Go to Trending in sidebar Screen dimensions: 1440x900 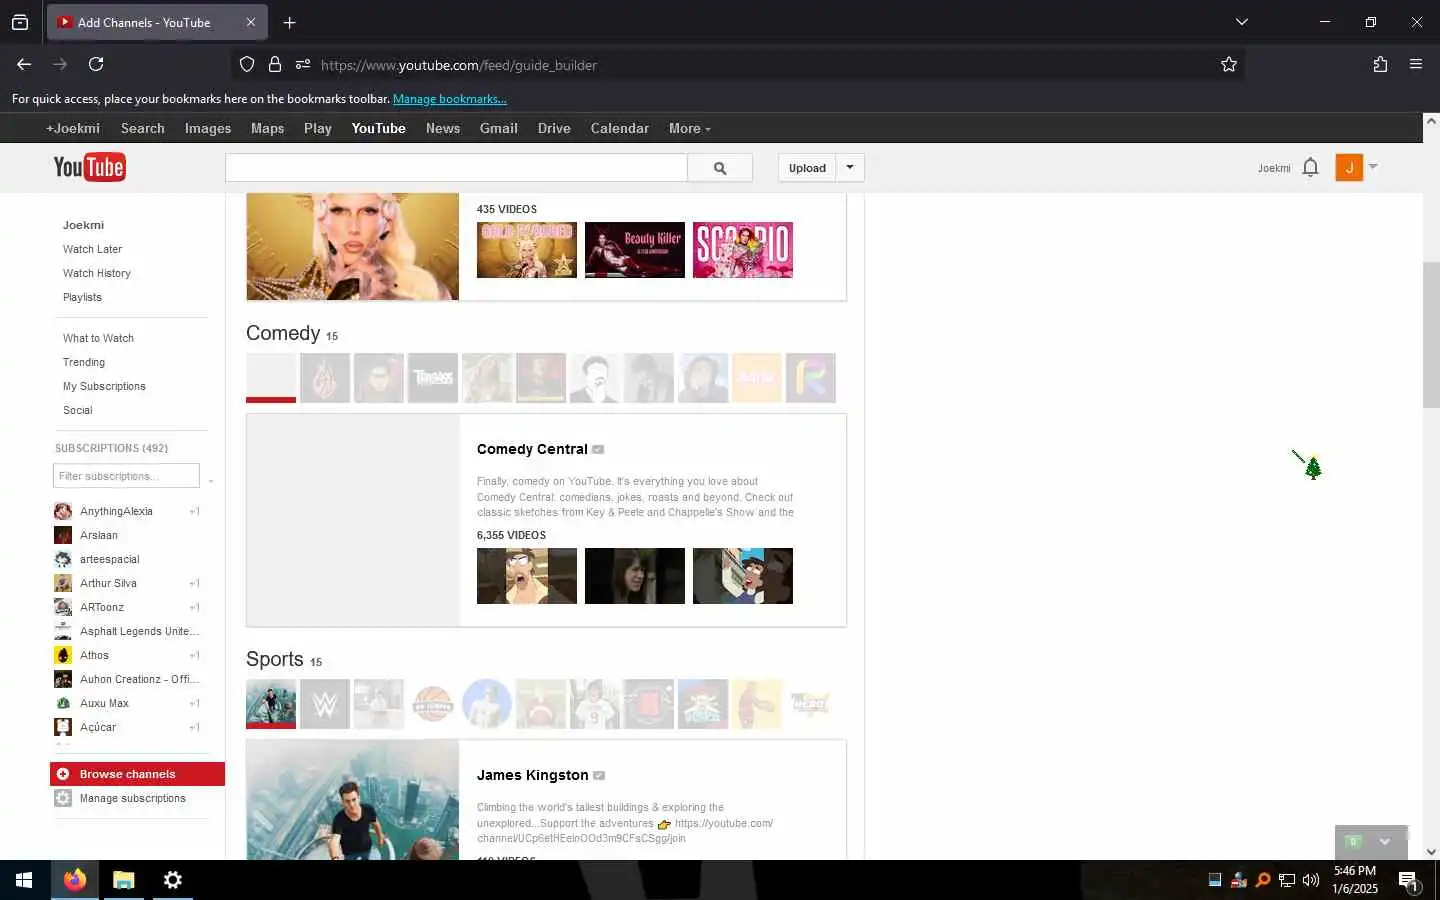coord(83,362)
